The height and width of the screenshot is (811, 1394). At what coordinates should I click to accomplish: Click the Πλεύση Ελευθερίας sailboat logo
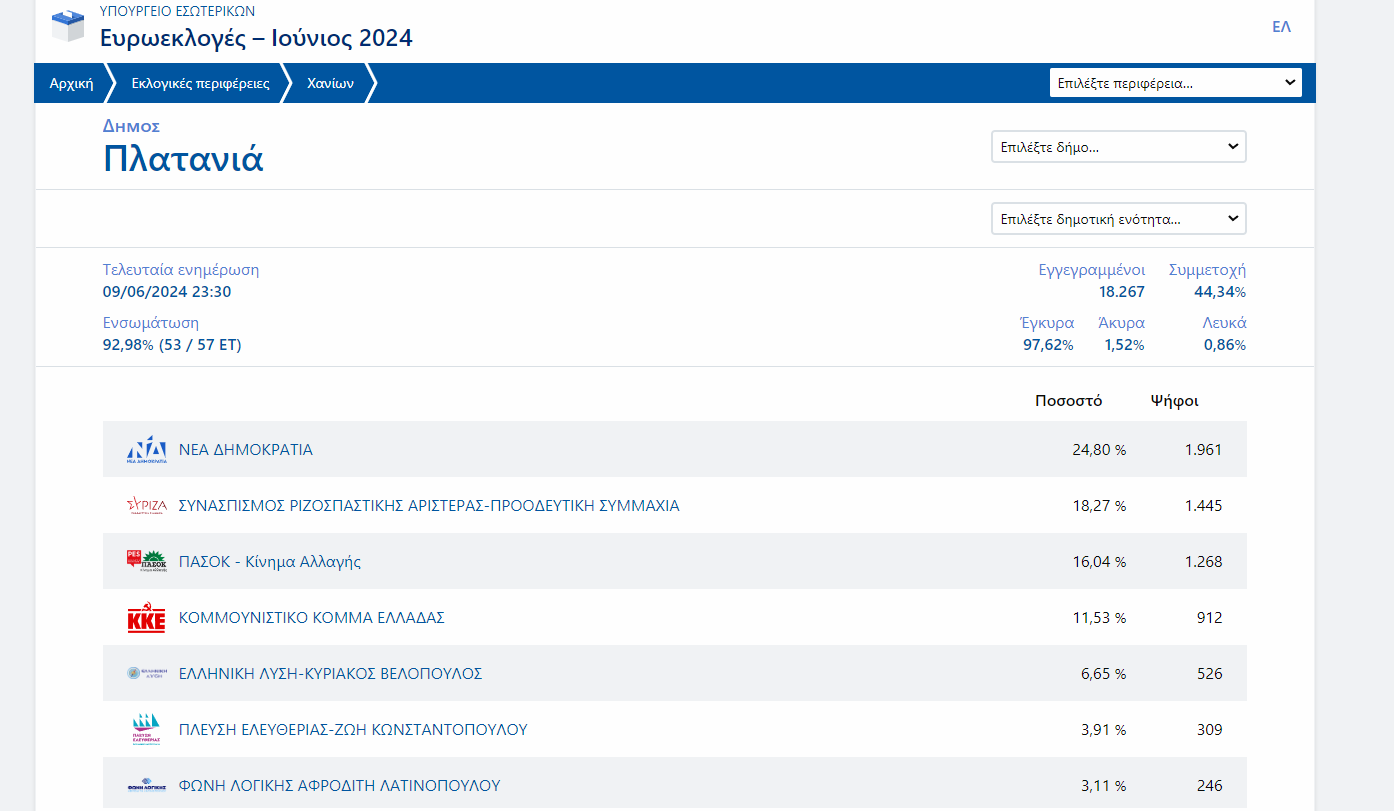[x=146, y=730]
